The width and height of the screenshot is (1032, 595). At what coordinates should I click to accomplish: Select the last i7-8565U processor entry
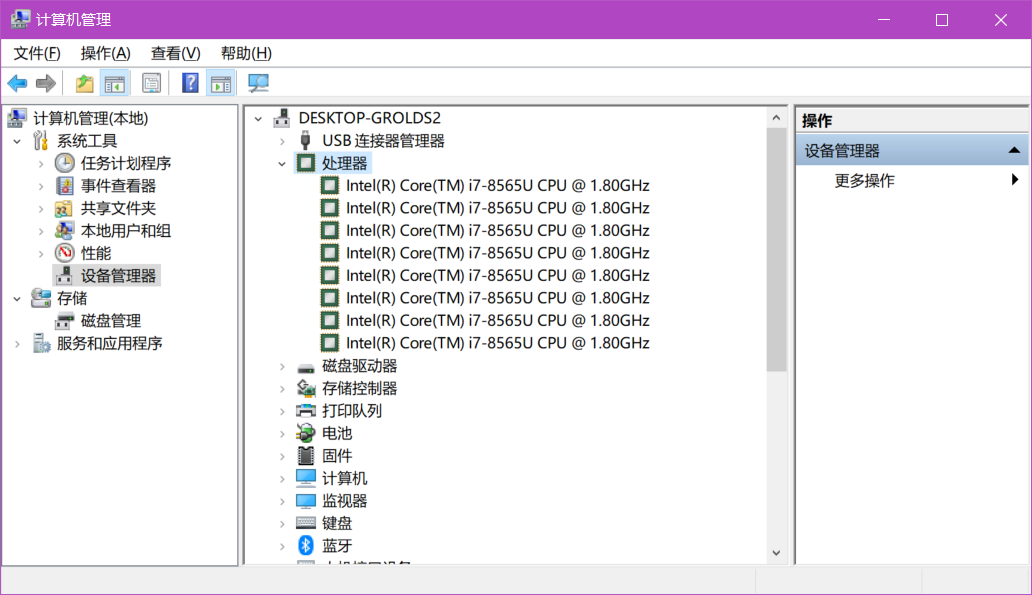coord(498,343)
